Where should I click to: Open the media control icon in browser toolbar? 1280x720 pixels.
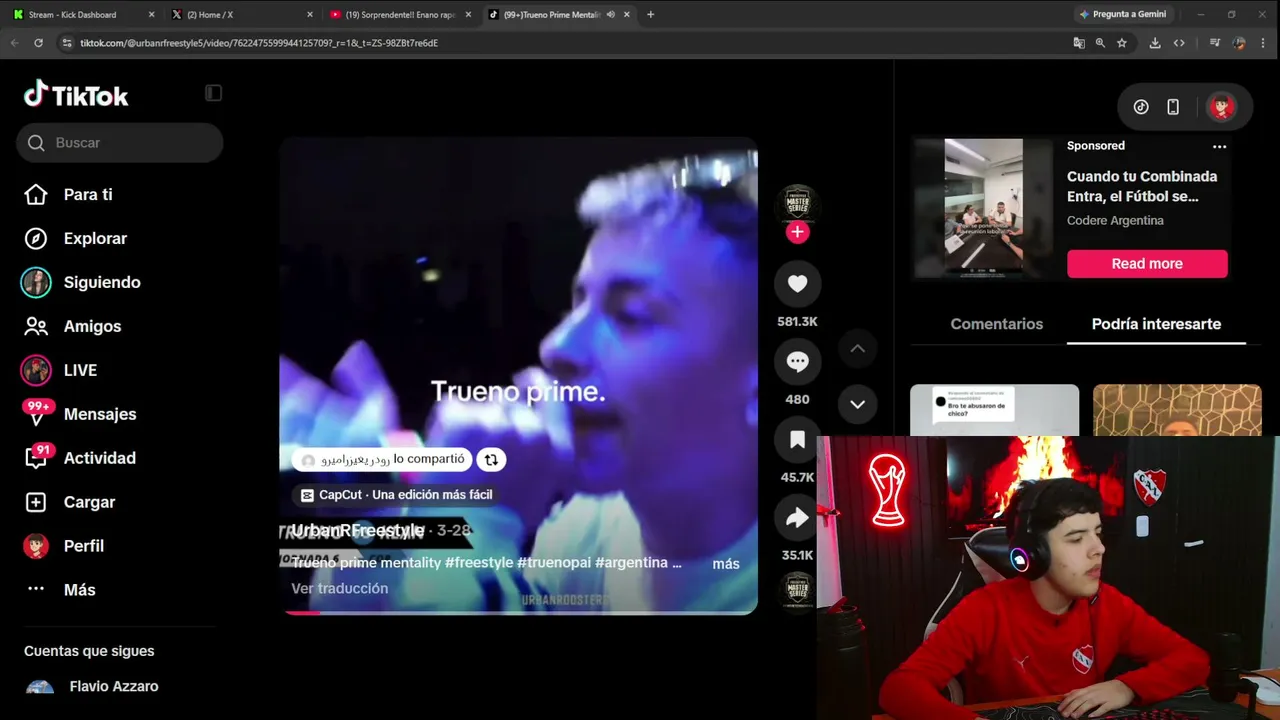(x=1214, y=43)
